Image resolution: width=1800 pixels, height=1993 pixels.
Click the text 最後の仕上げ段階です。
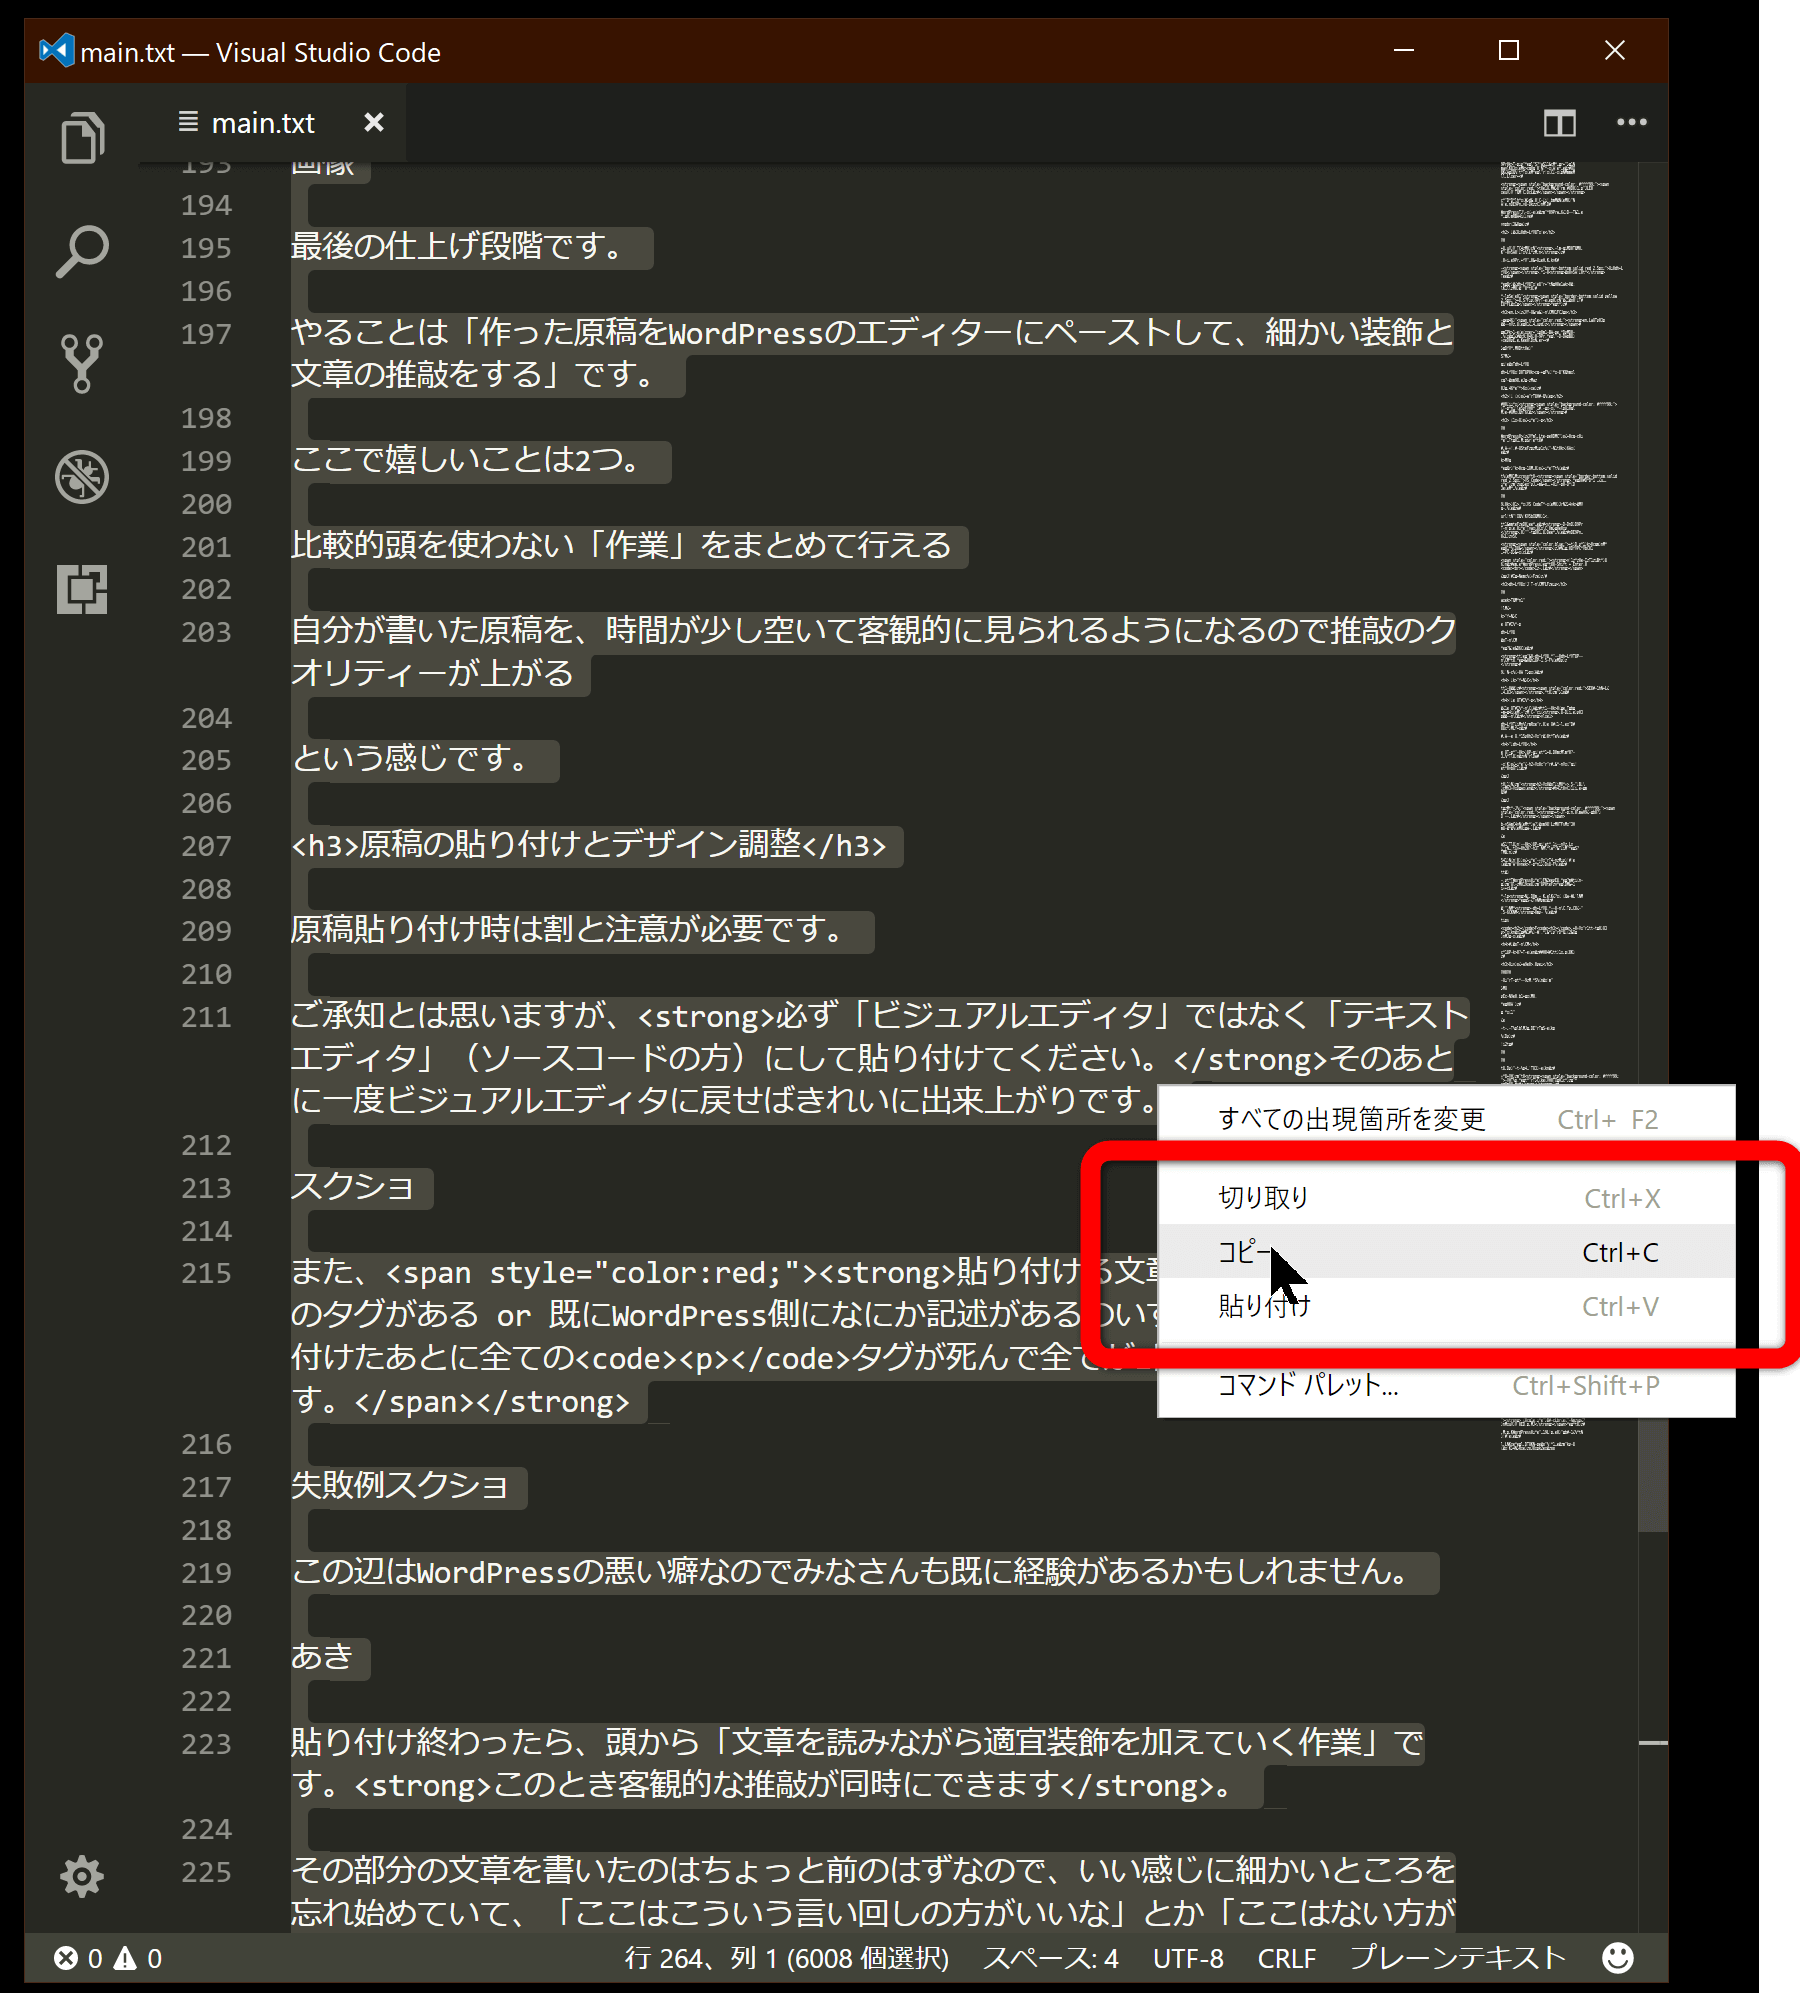point(458,246)
